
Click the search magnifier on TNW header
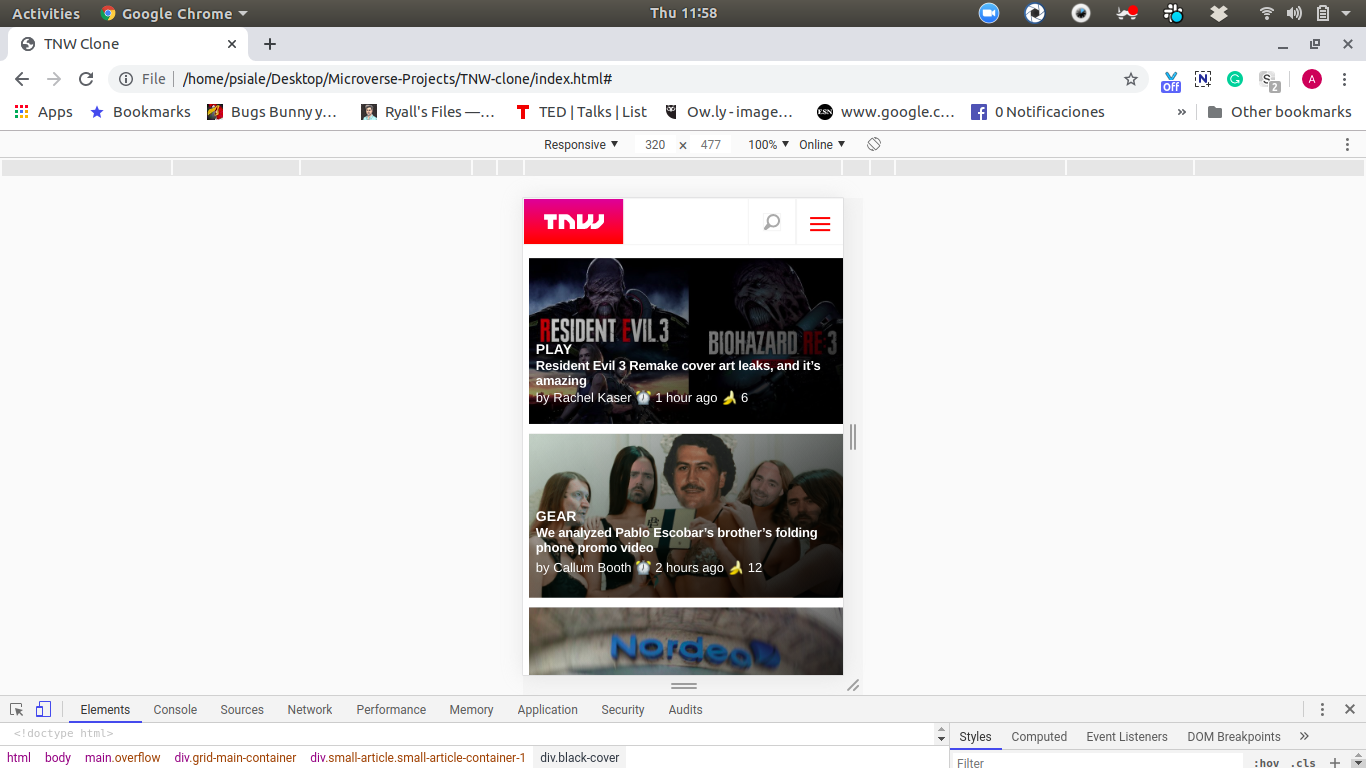pos(772,222)
